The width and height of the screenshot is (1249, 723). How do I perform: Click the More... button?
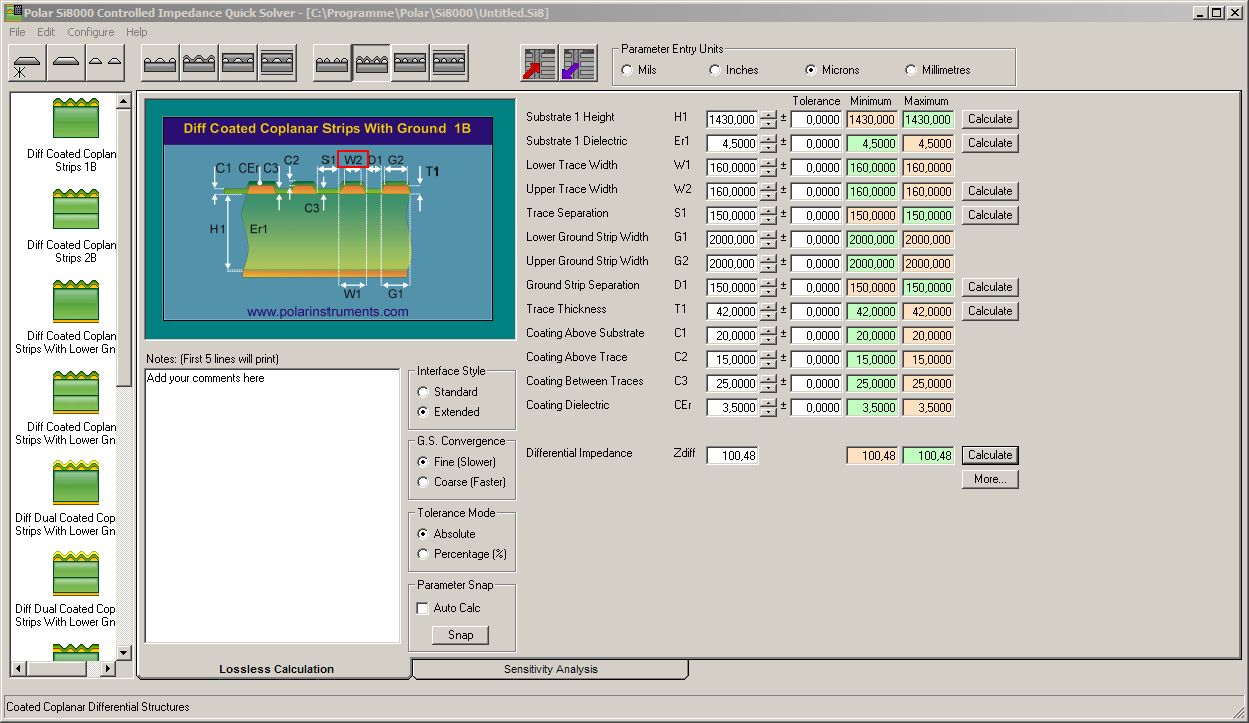[990, 479]
